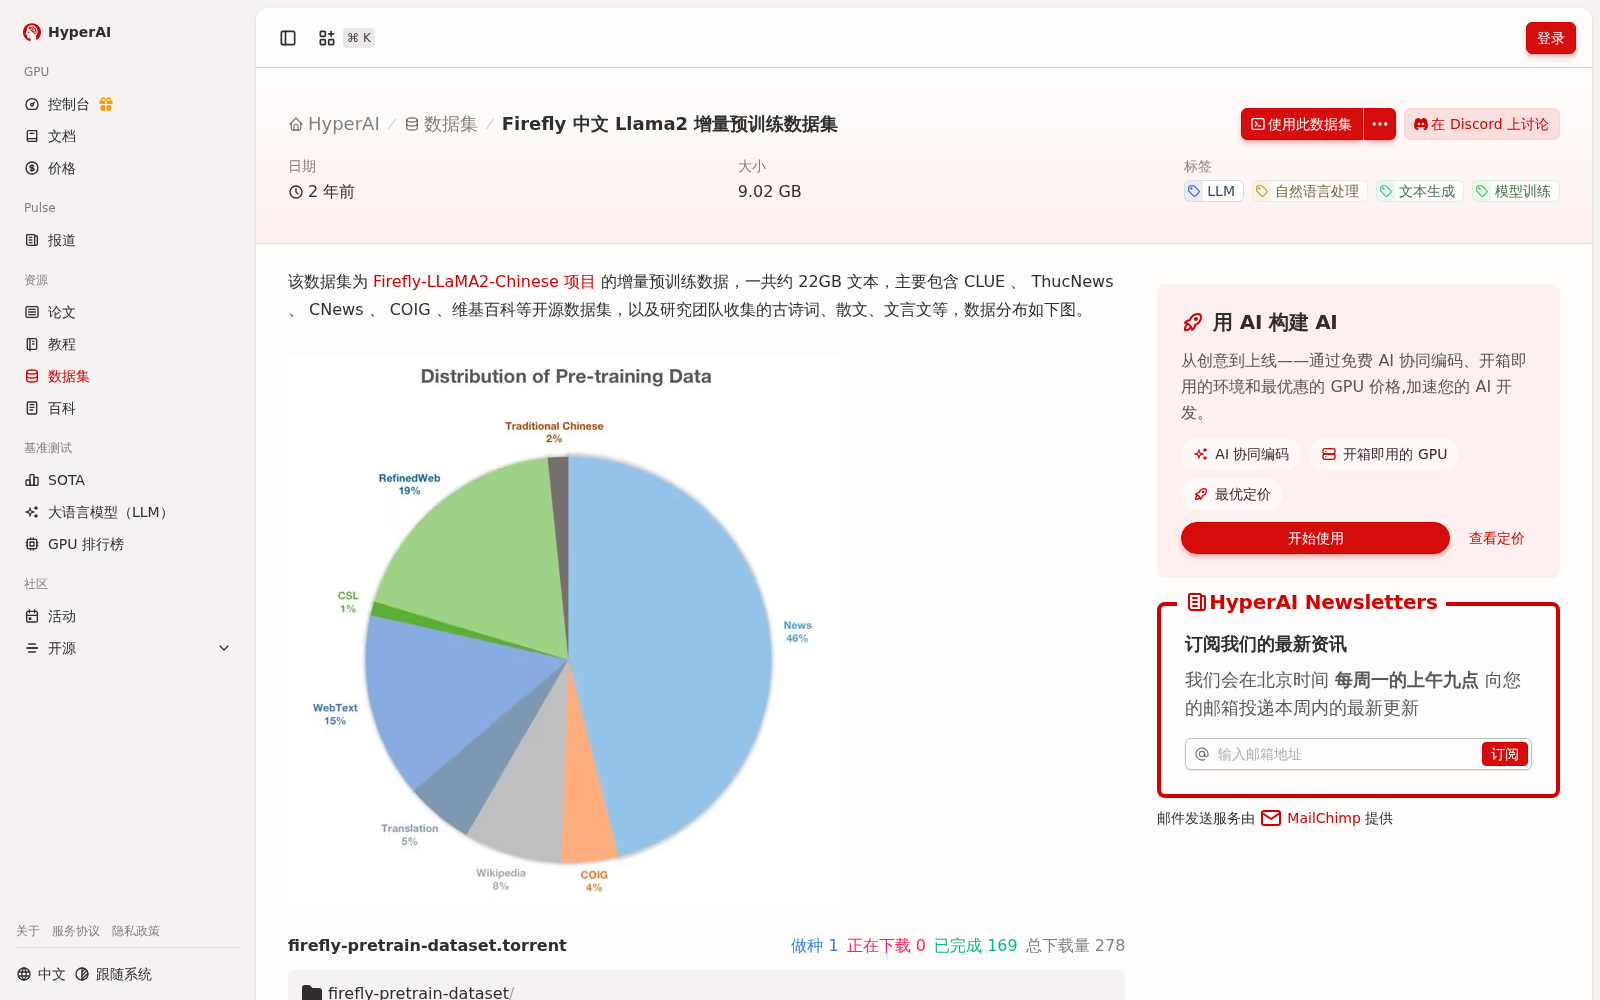Select the 文本生成 tag

(x=1419, y=191)
